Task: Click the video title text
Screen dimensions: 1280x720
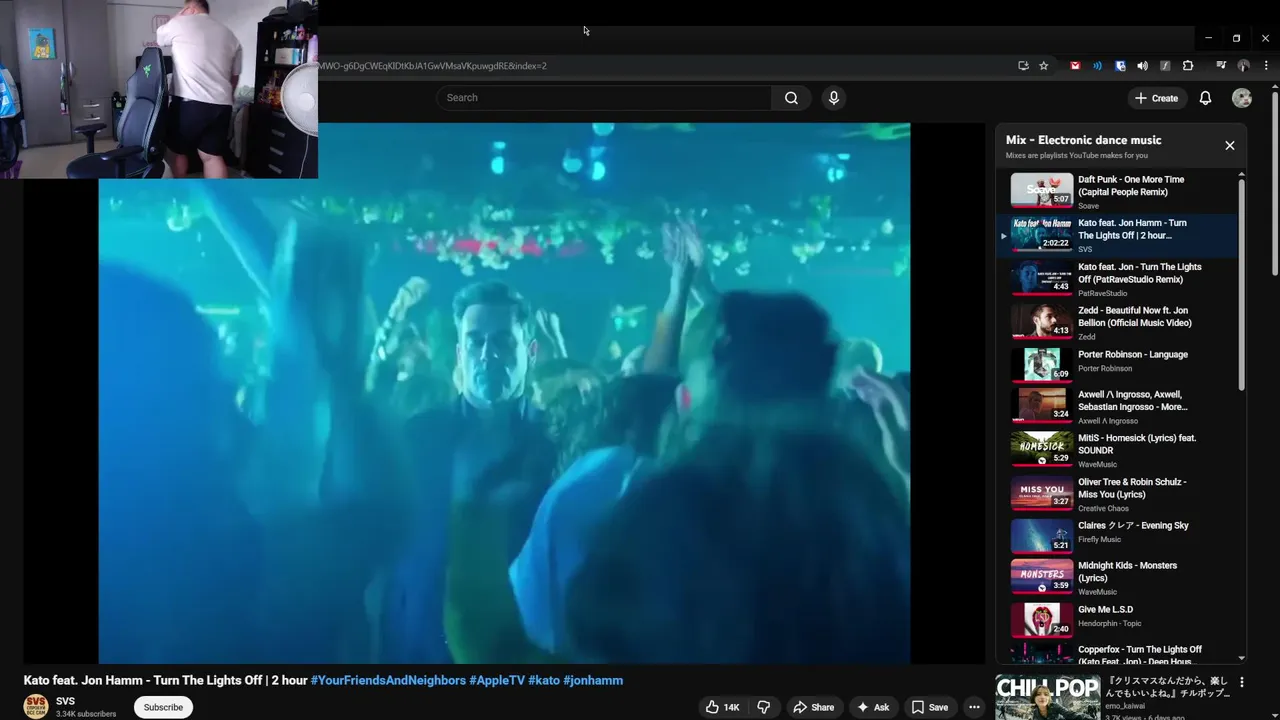Action: pos(166,680)
